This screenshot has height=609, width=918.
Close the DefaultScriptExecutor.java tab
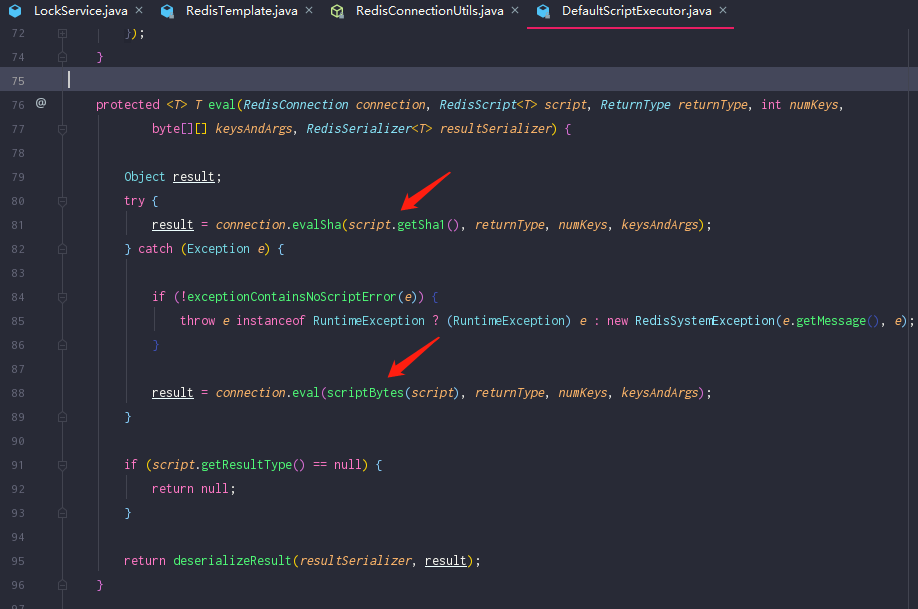coord(723,10)
